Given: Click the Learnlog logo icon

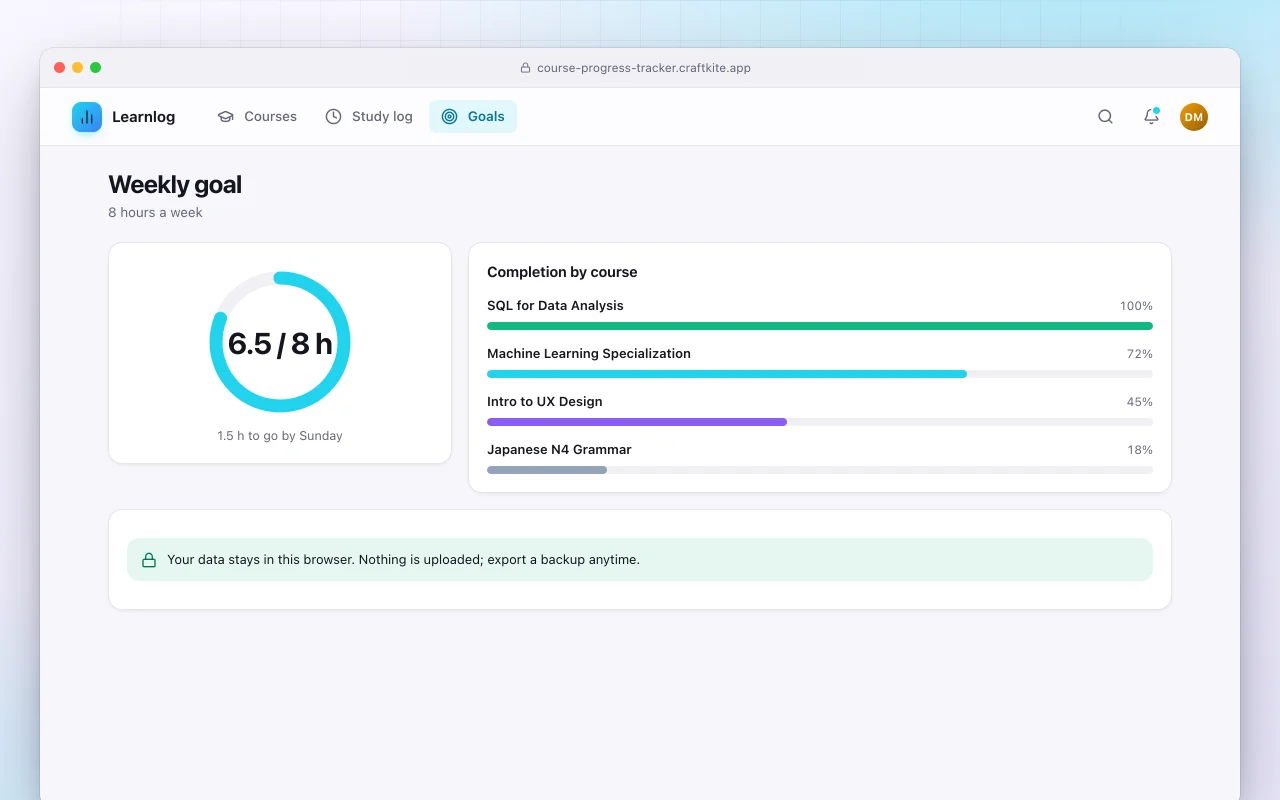Looking at the screenshot, I should click(87, 117).
